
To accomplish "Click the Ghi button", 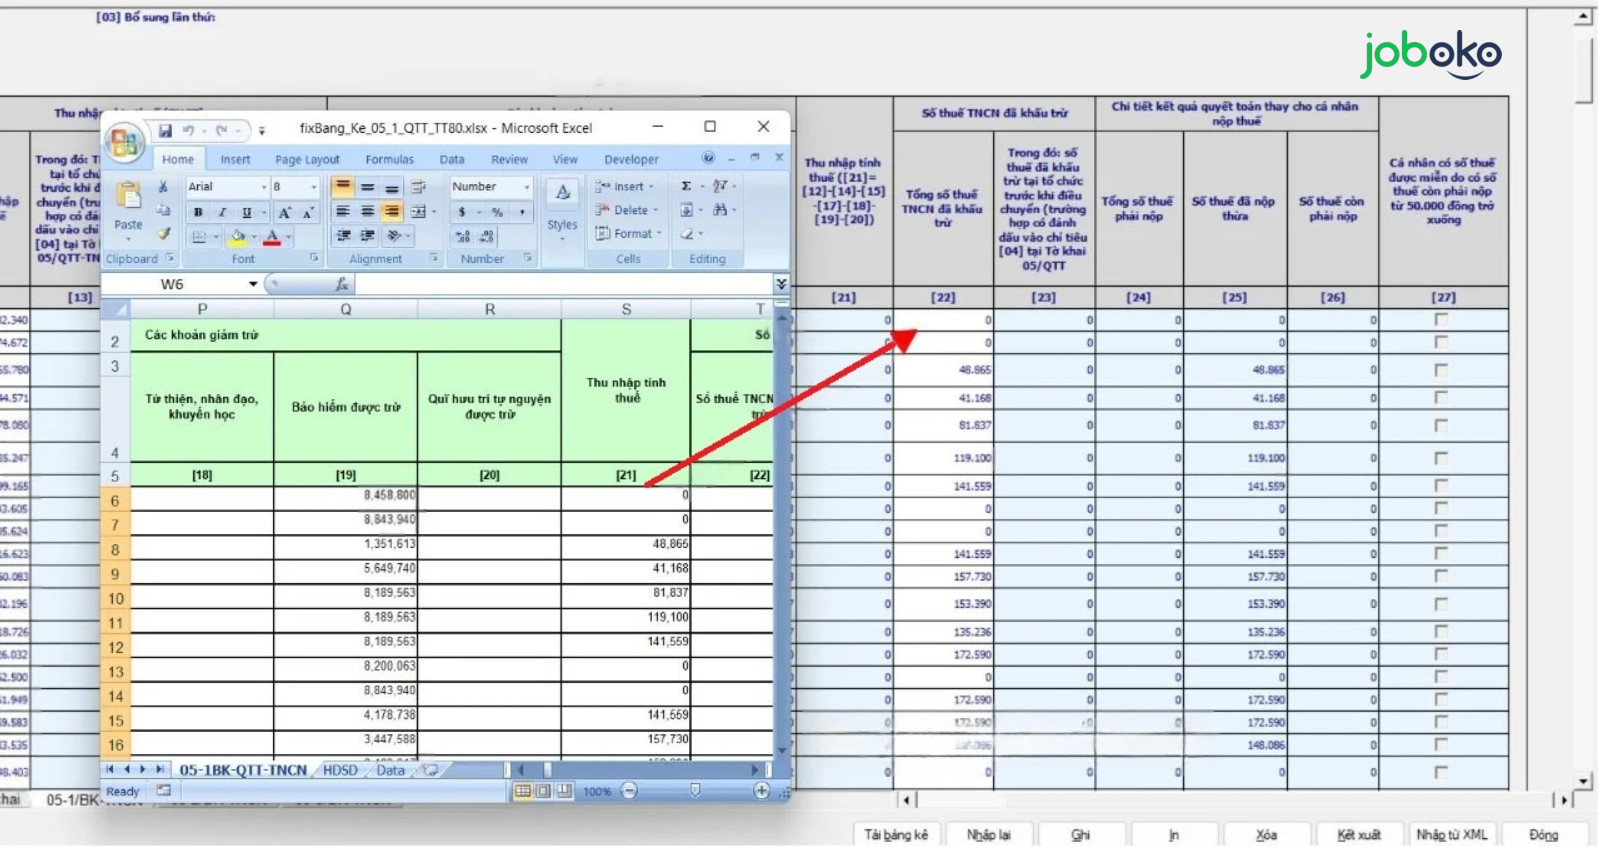I will coord(1081,834).
